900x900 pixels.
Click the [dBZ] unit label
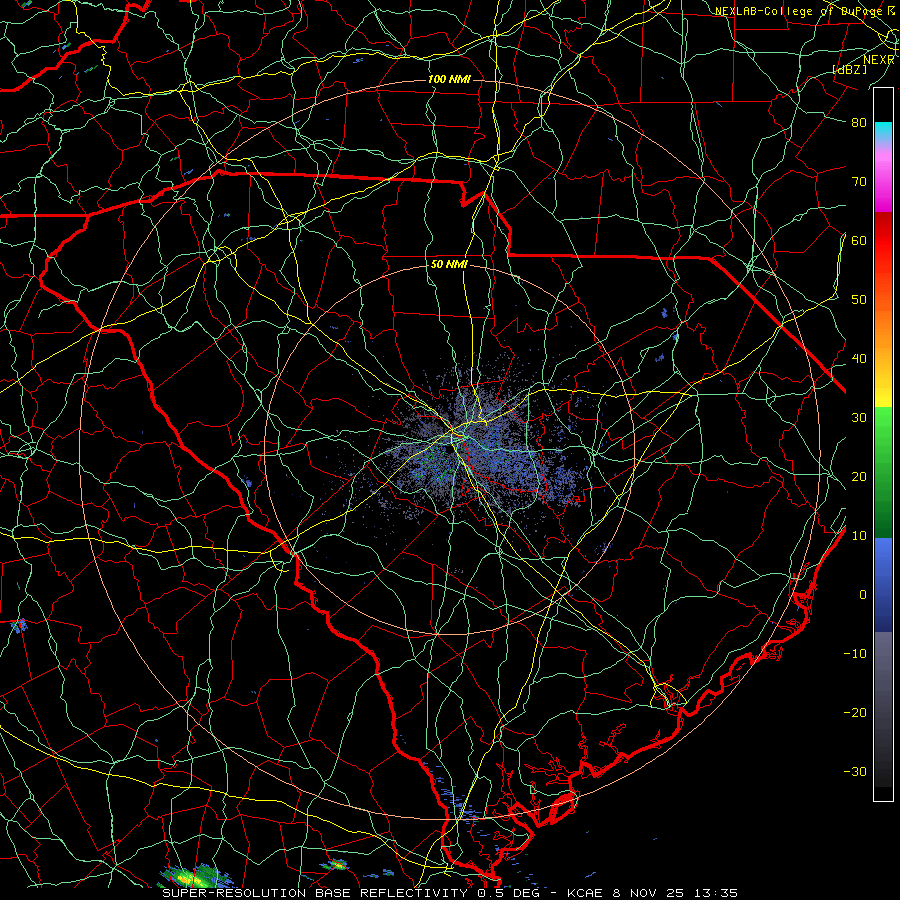click(x=849, y=69)
